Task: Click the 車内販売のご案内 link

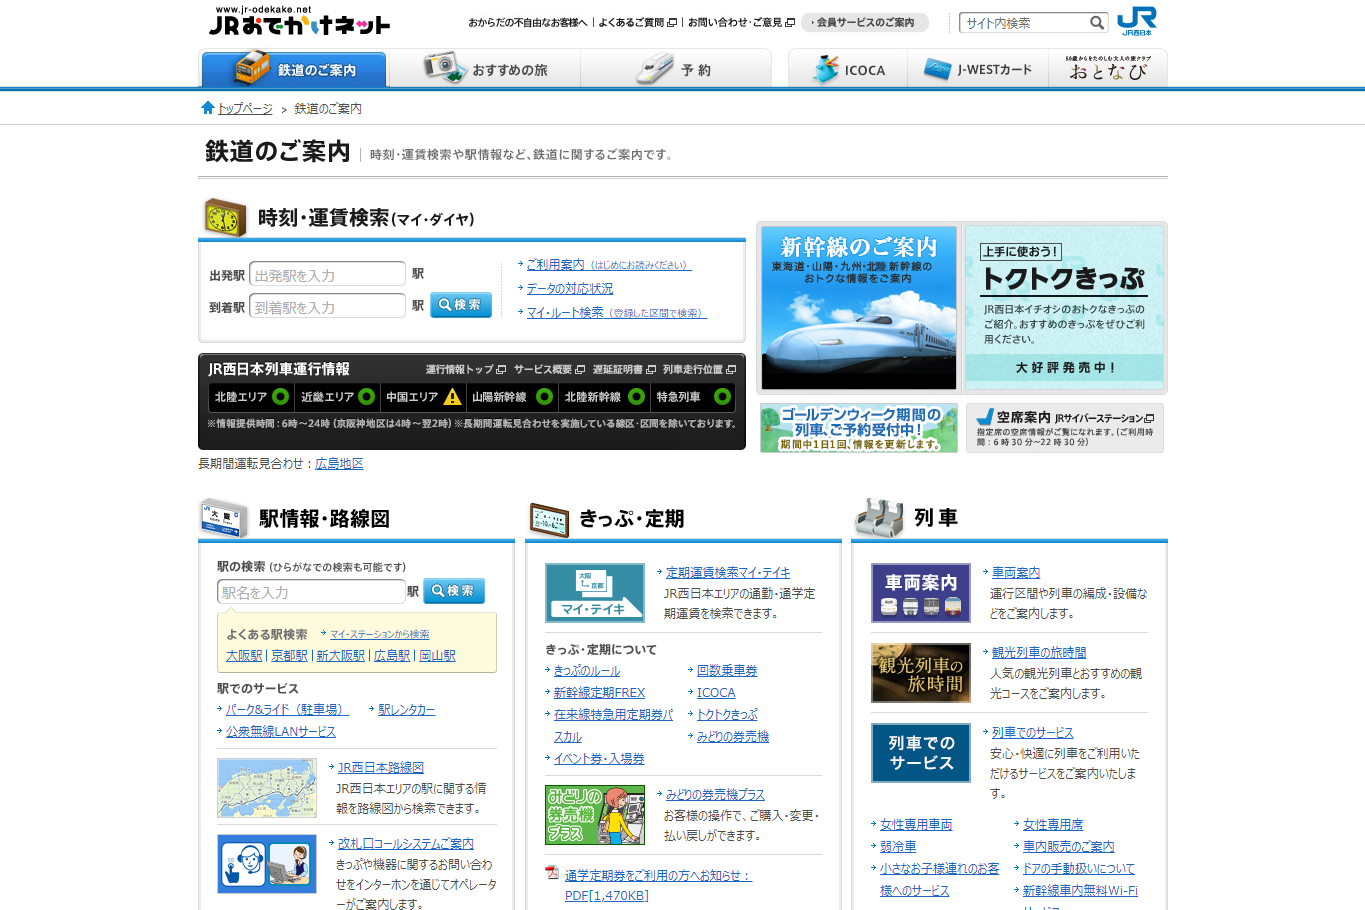Action: (x=1068, y=847)
